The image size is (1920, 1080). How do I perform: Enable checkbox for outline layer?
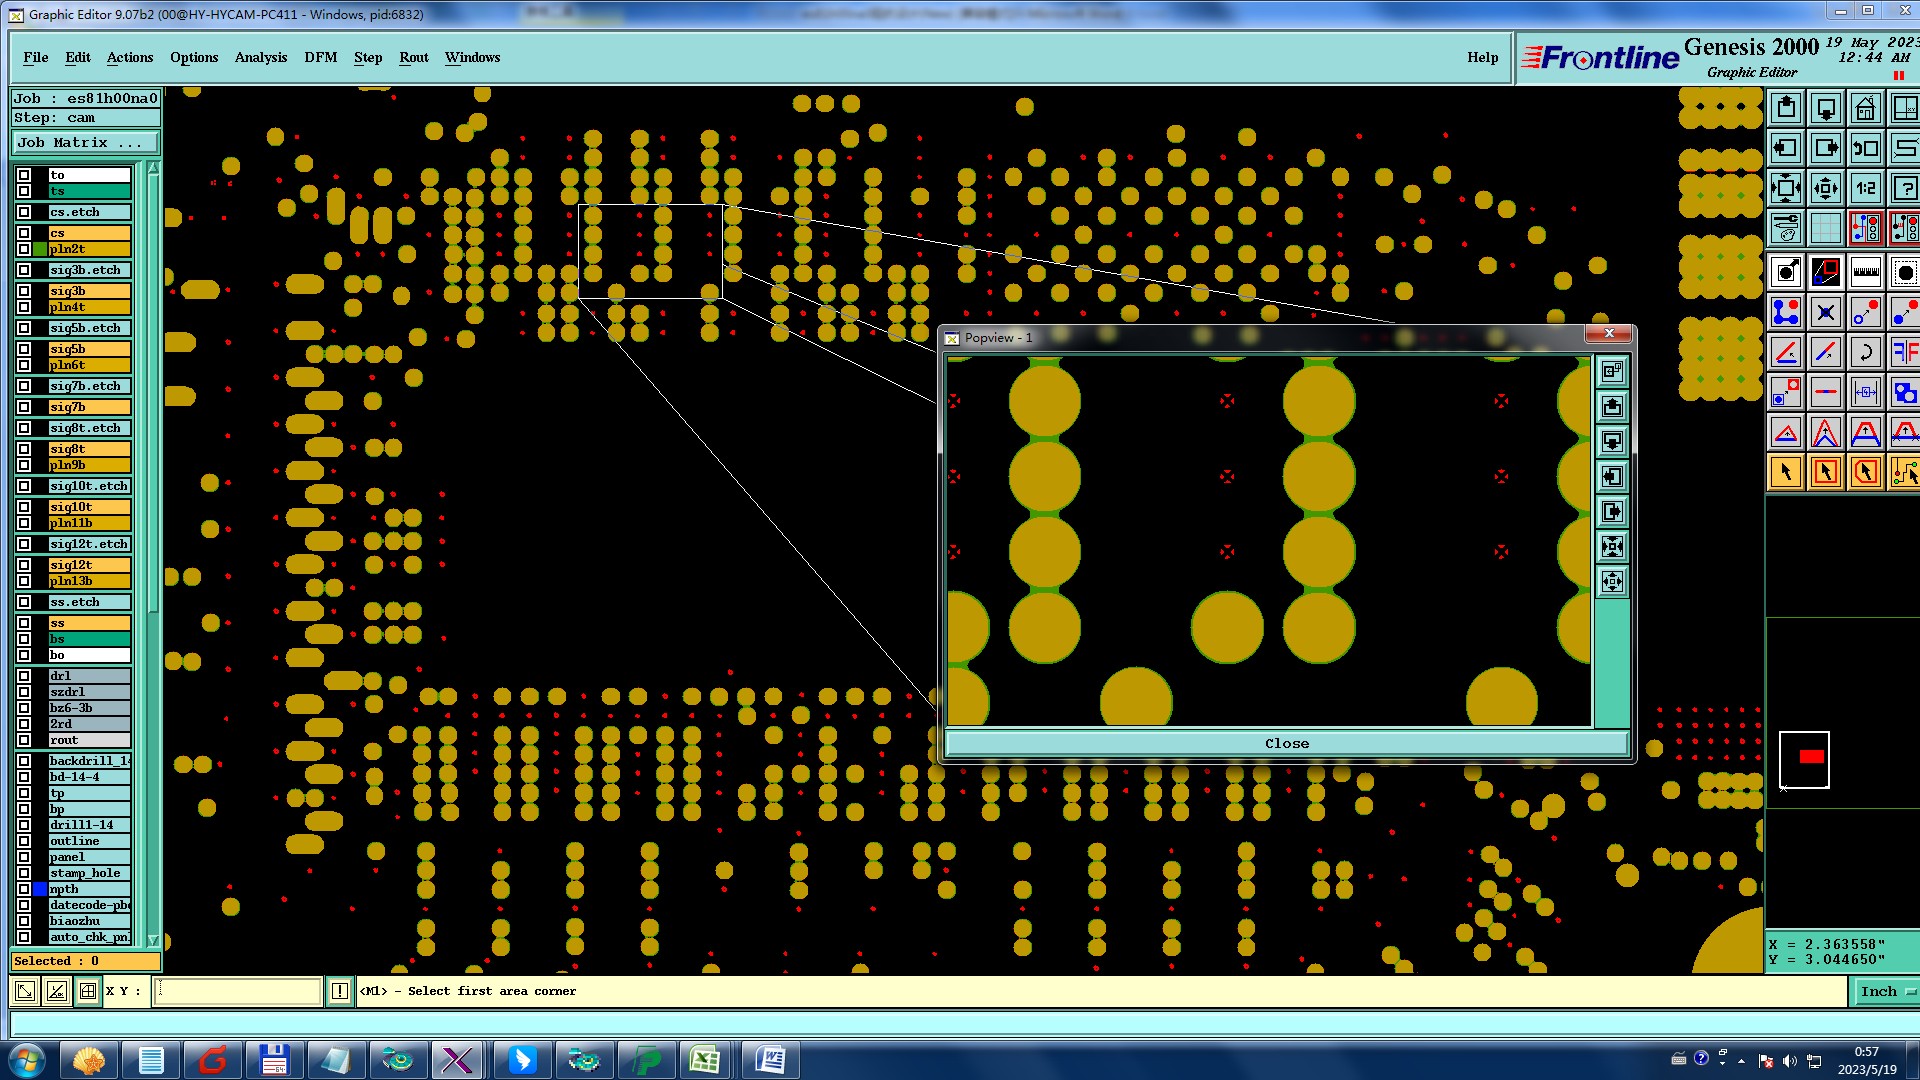24,841
